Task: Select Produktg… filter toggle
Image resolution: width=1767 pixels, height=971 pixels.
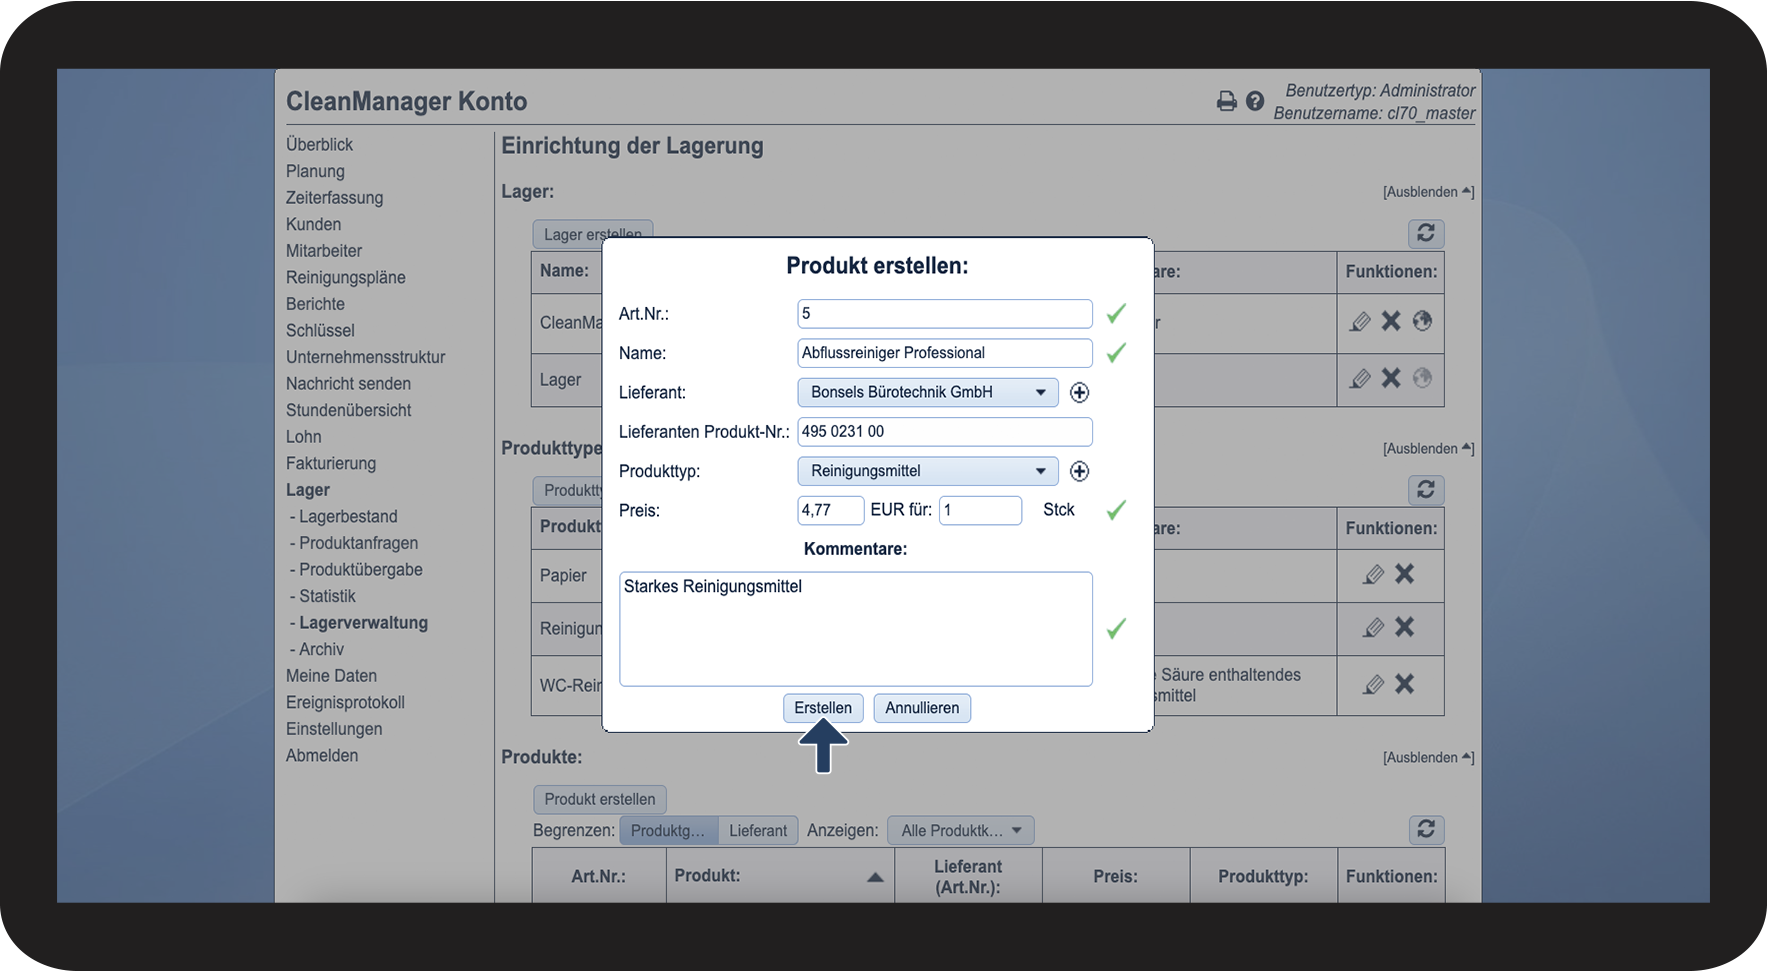Action: (x=668, y=830)
